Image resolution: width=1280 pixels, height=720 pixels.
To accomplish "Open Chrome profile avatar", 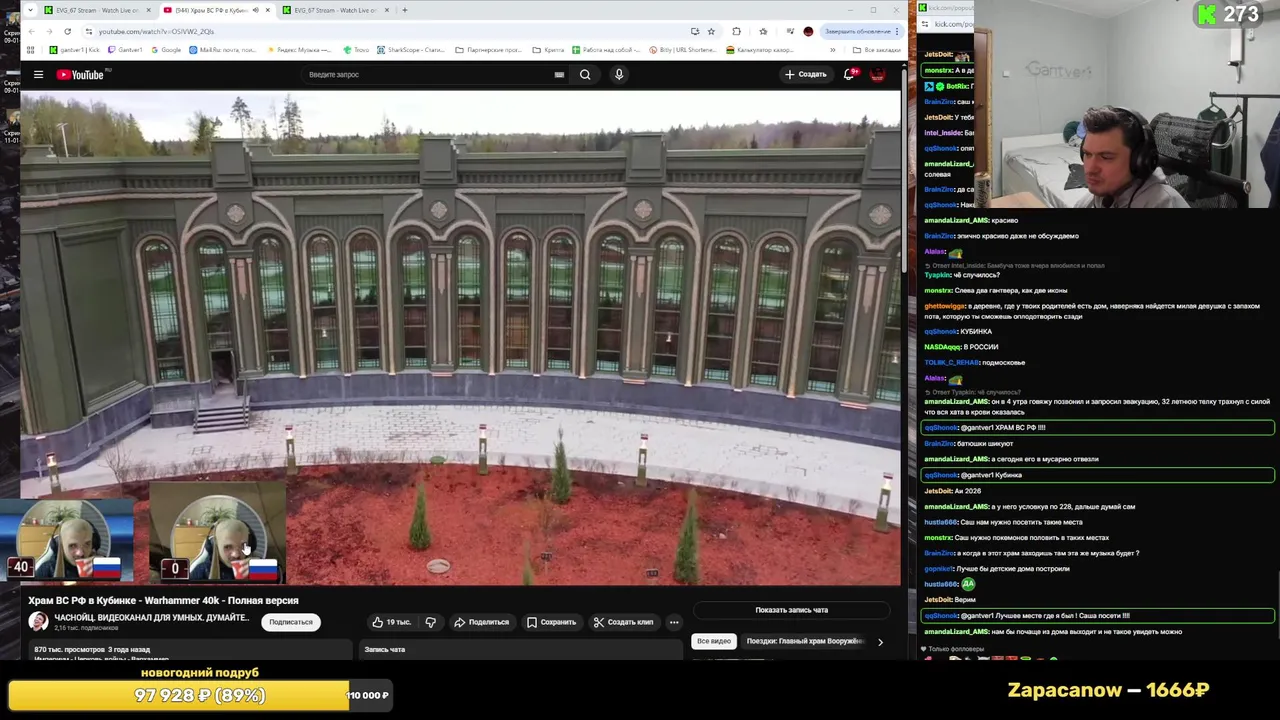I will click(808, 31).
